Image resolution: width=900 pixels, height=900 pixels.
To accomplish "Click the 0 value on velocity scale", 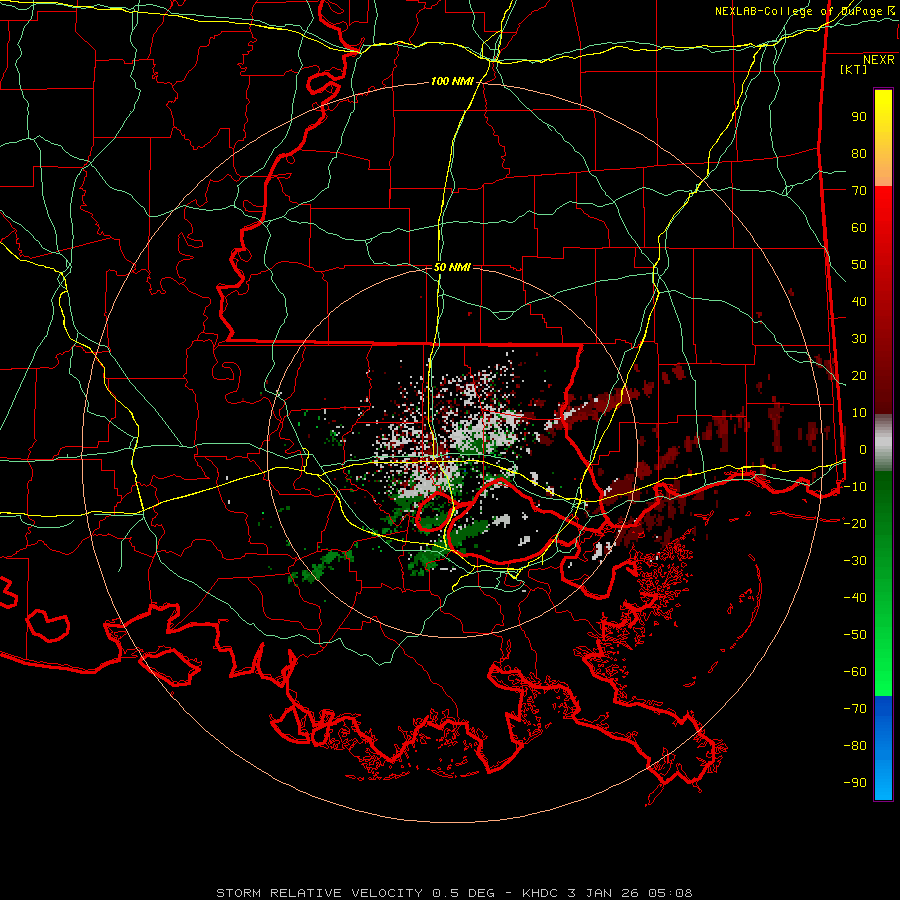I will (x=863, y=449).
